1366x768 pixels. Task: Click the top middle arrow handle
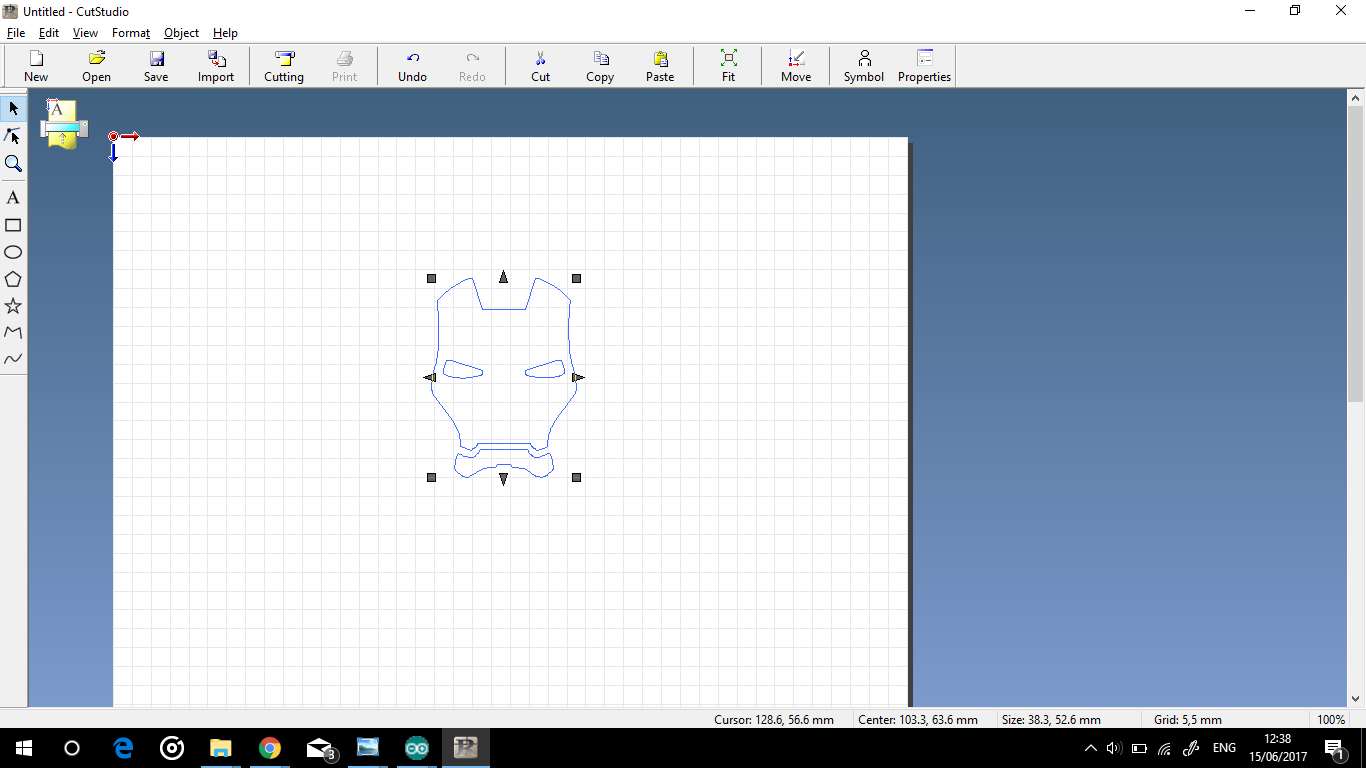click(503, 276)
